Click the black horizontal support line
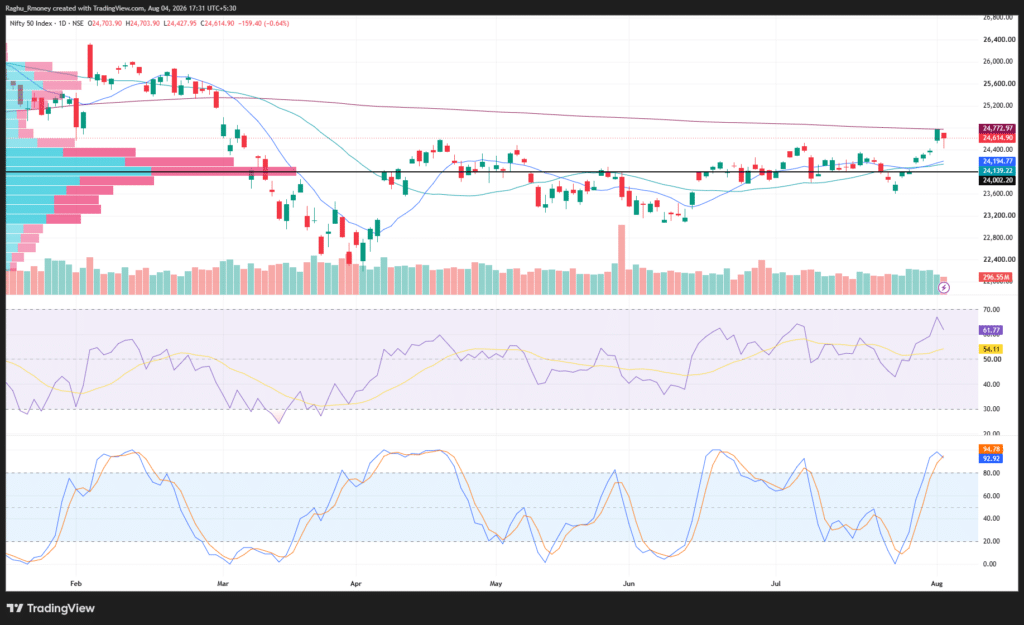1024x625 pixels. pyautogui.click(x=492, y=172)
